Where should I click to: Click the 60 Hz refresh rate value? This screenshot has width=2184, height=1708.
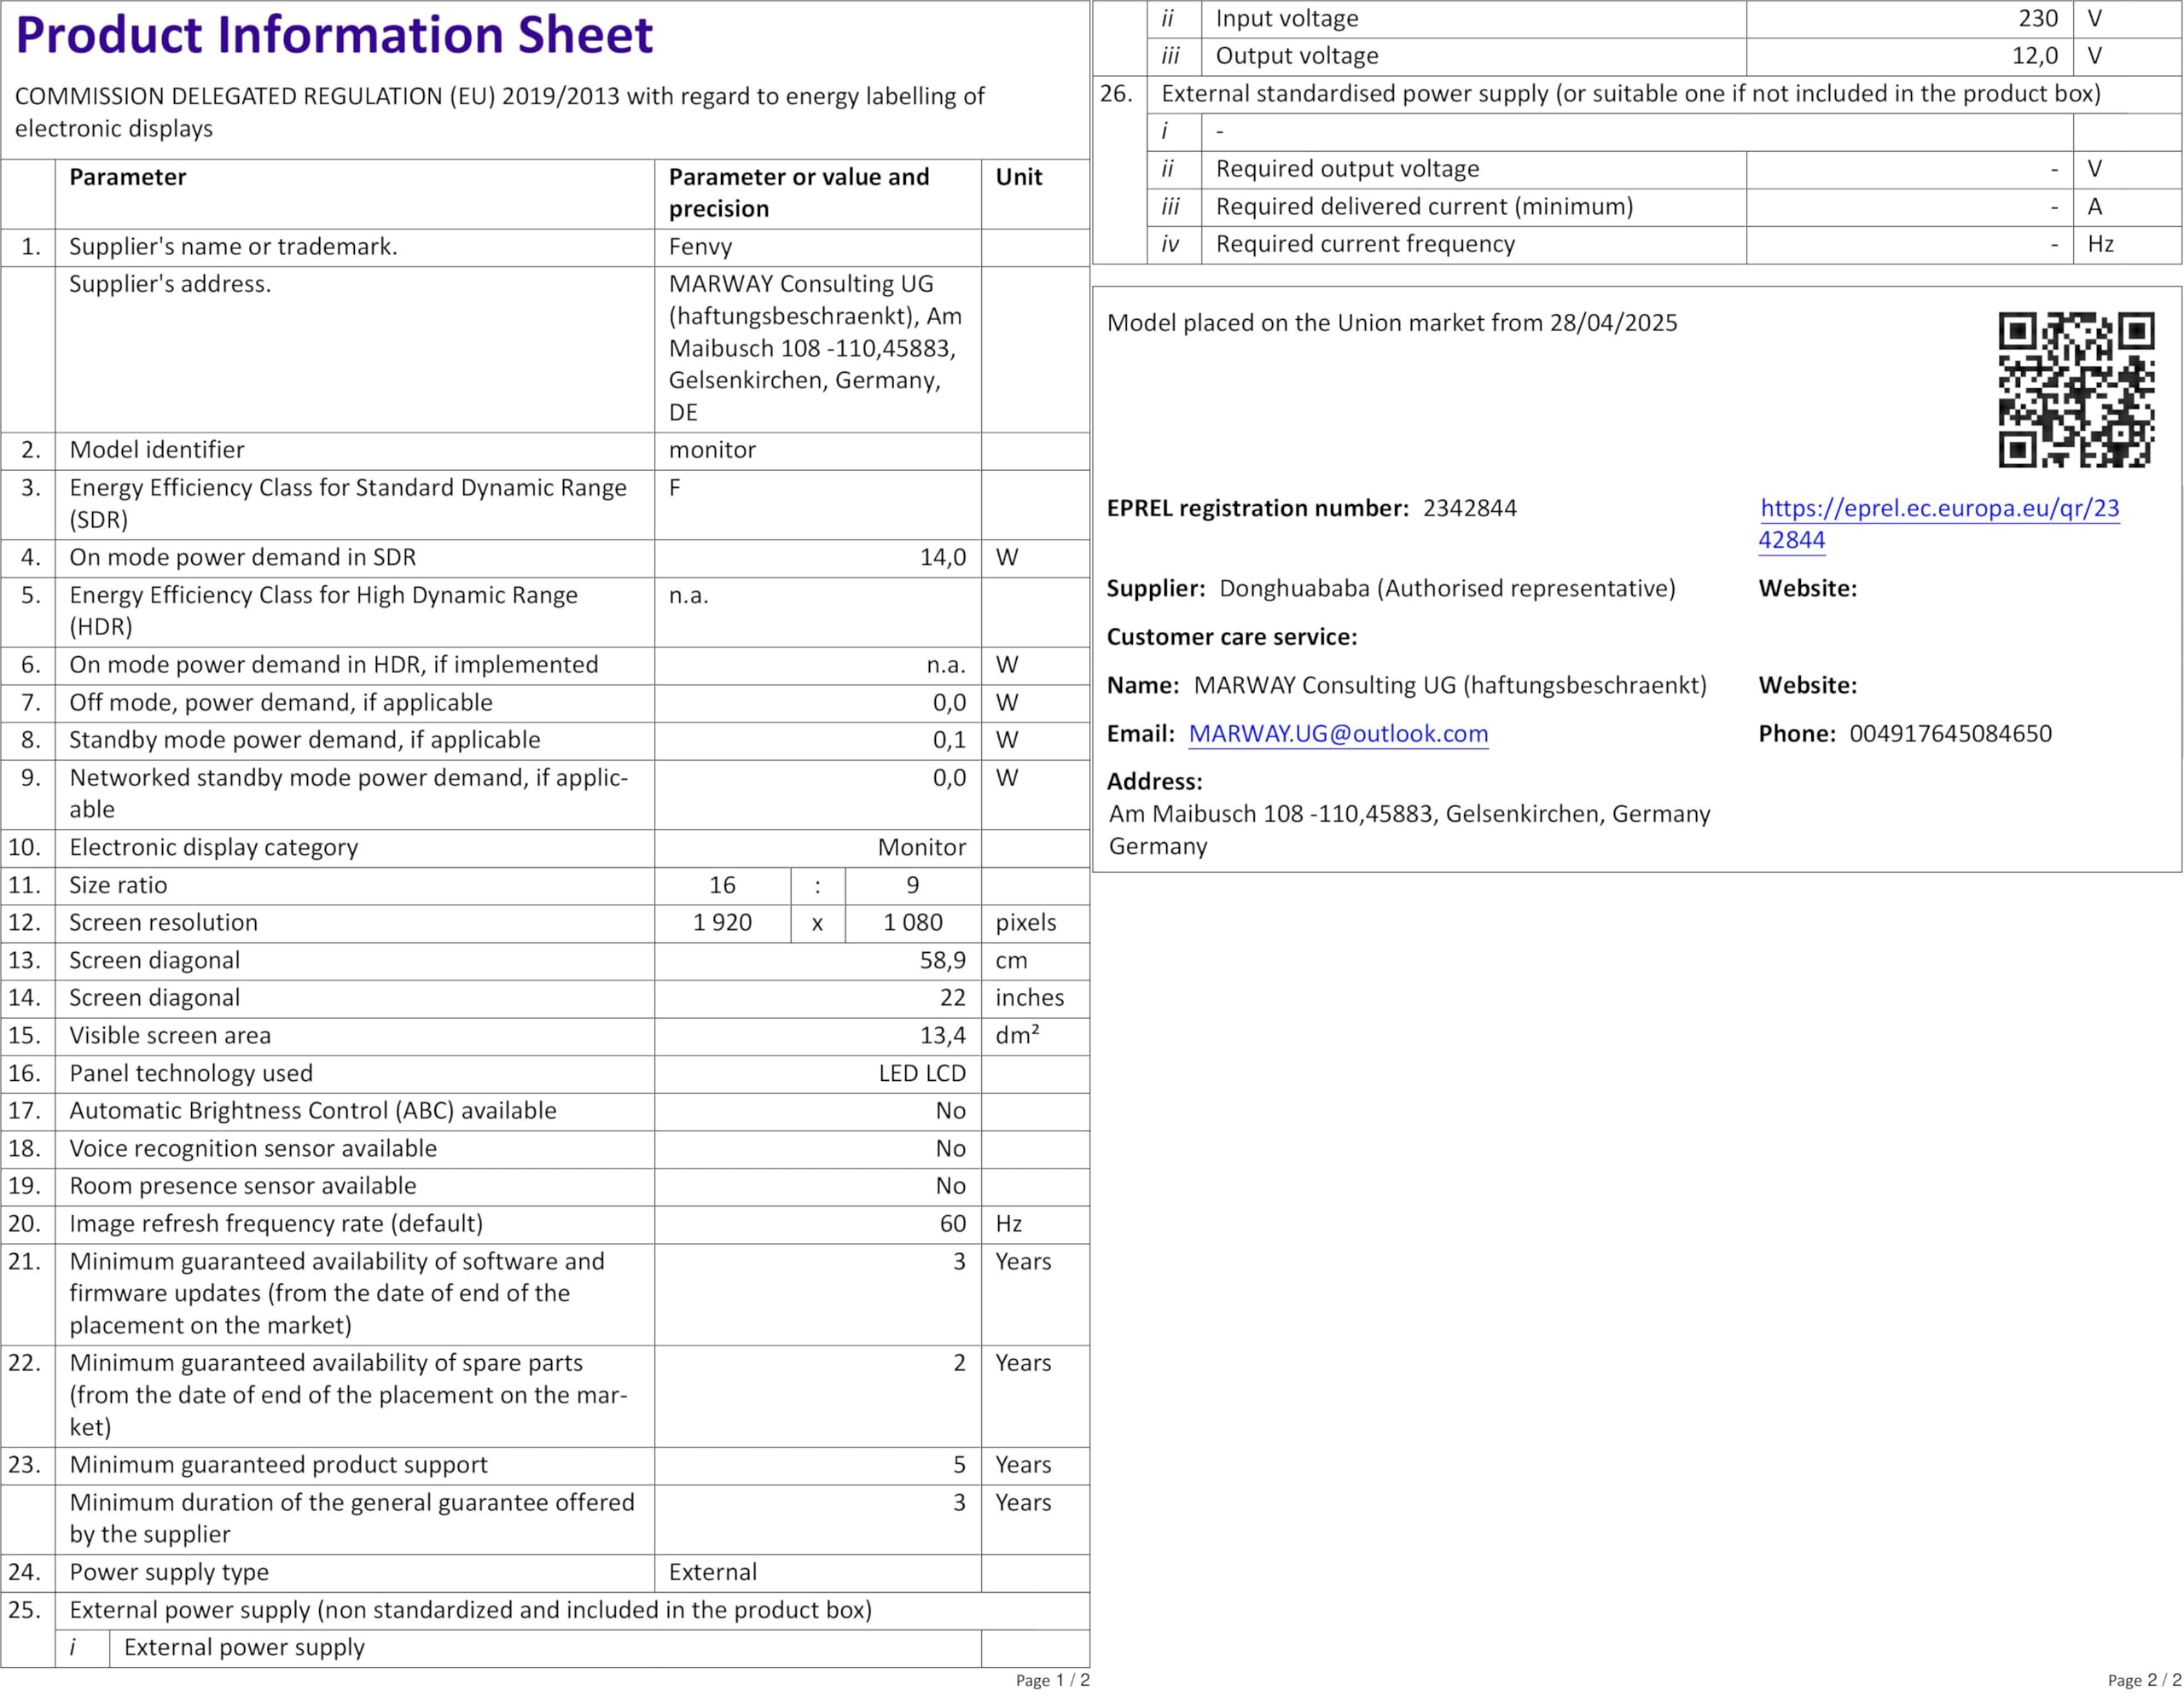click(952, 1224)
